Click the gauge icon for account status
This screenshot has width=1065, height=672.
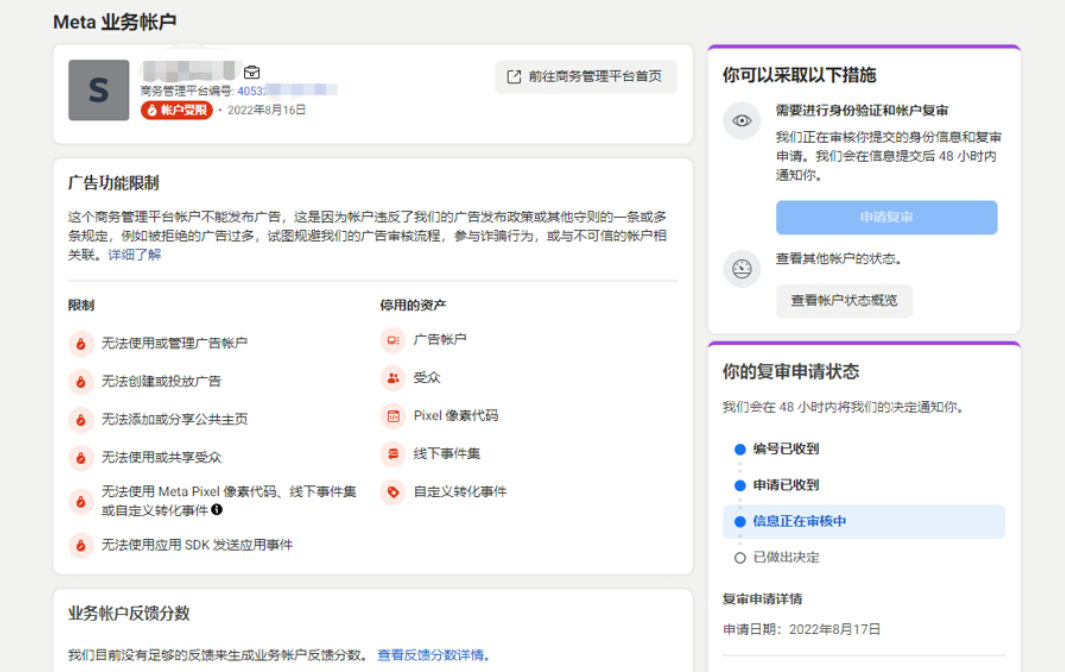pyautogui.click(x=742, y=269)
